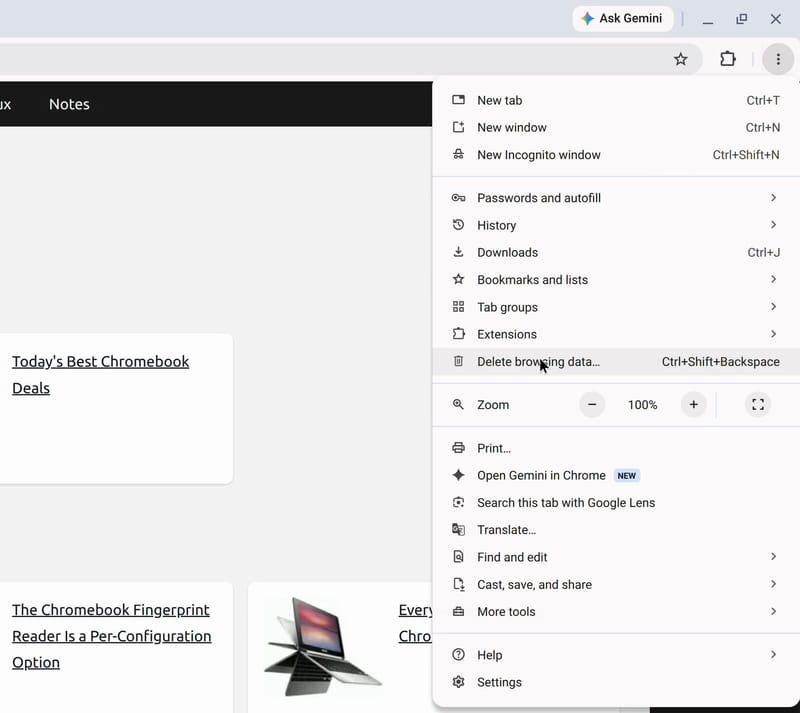Click the Help question mark icon

tap(458, 654)
